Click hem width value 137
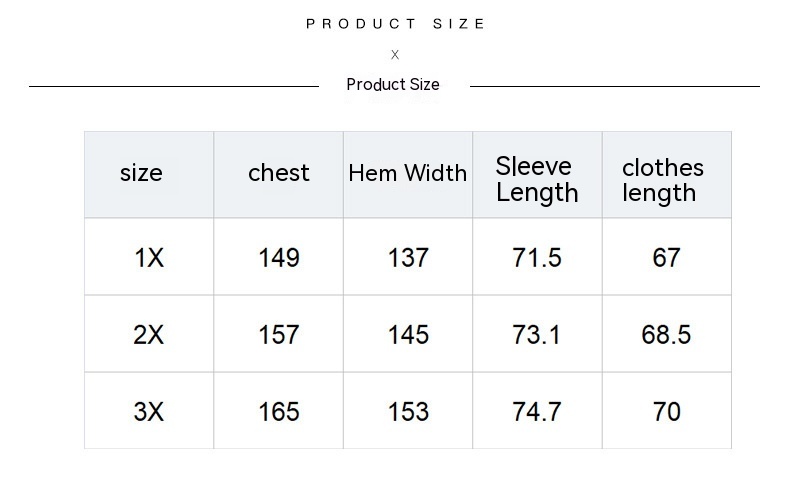 [408, 258]
